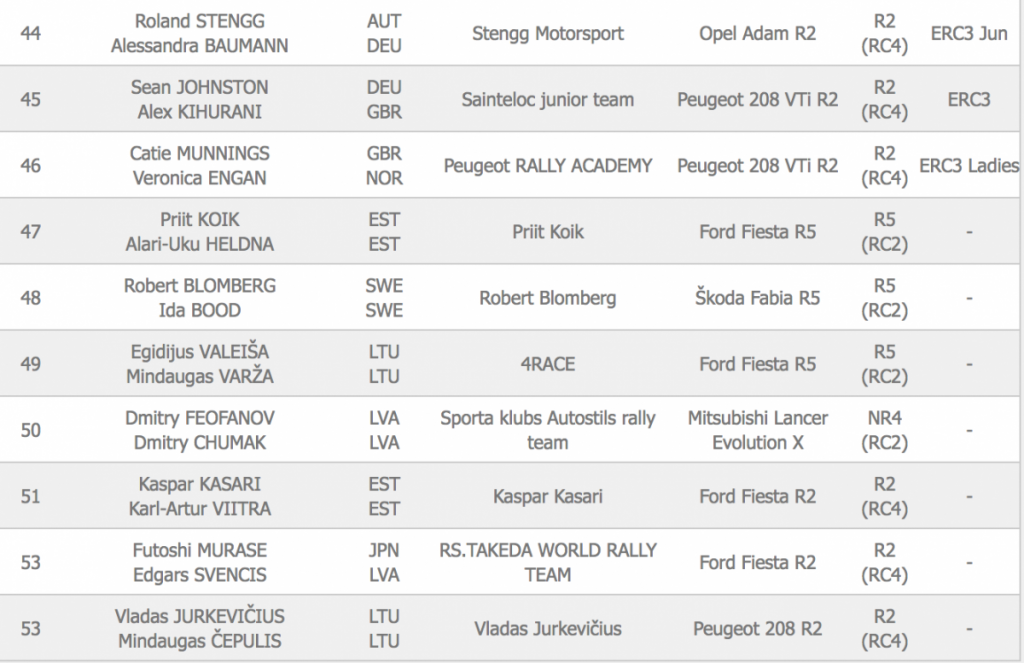The image size is (1024, 663).
Task: Select co-driver Alari-Uku HELDNA
Action: tap(199, 244)
